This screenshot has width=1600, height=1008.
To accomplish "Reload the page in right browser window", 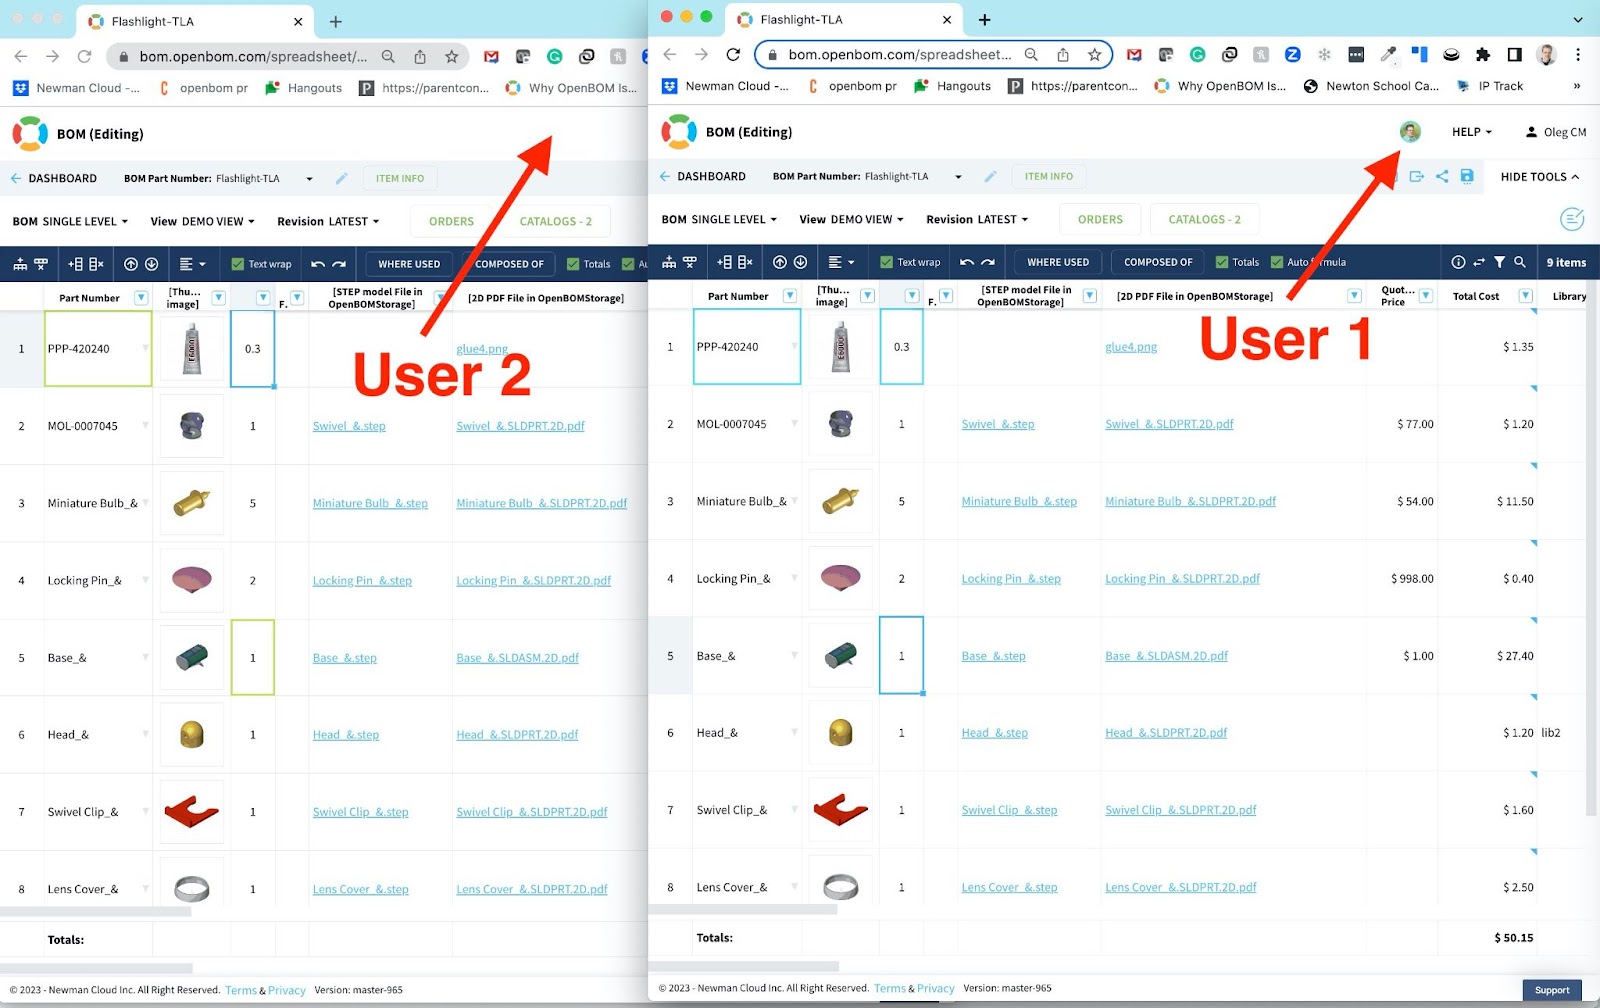I will pos(733,54).
